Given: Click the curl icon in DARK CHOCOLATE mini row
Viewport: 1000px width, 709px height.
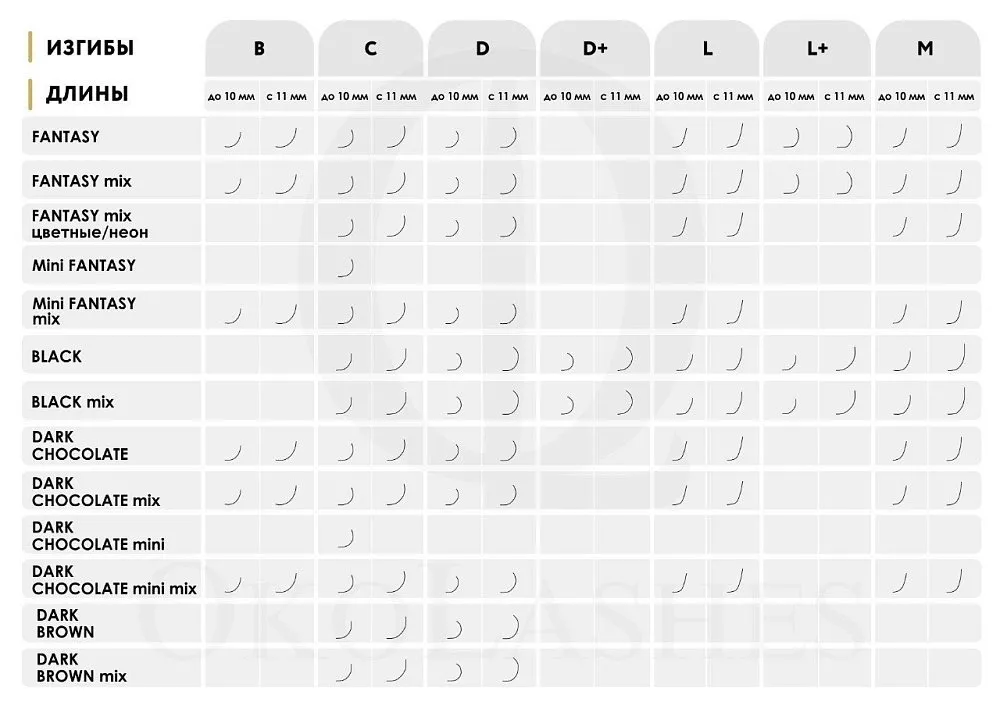Looking at the screenshot, I should coord(346,538).
